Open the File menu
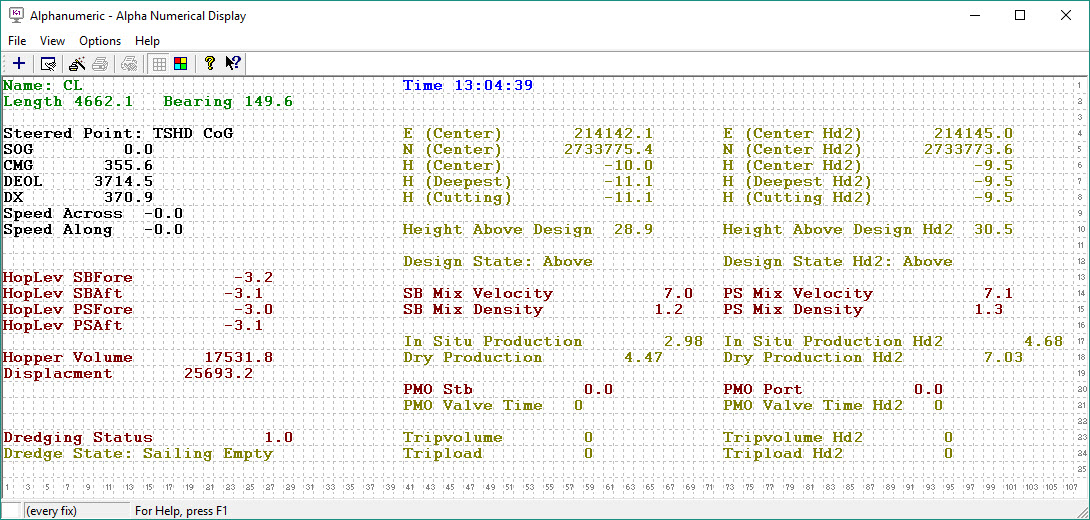Viewport: 1090px width, 520px height. click(x=17, y=41)
